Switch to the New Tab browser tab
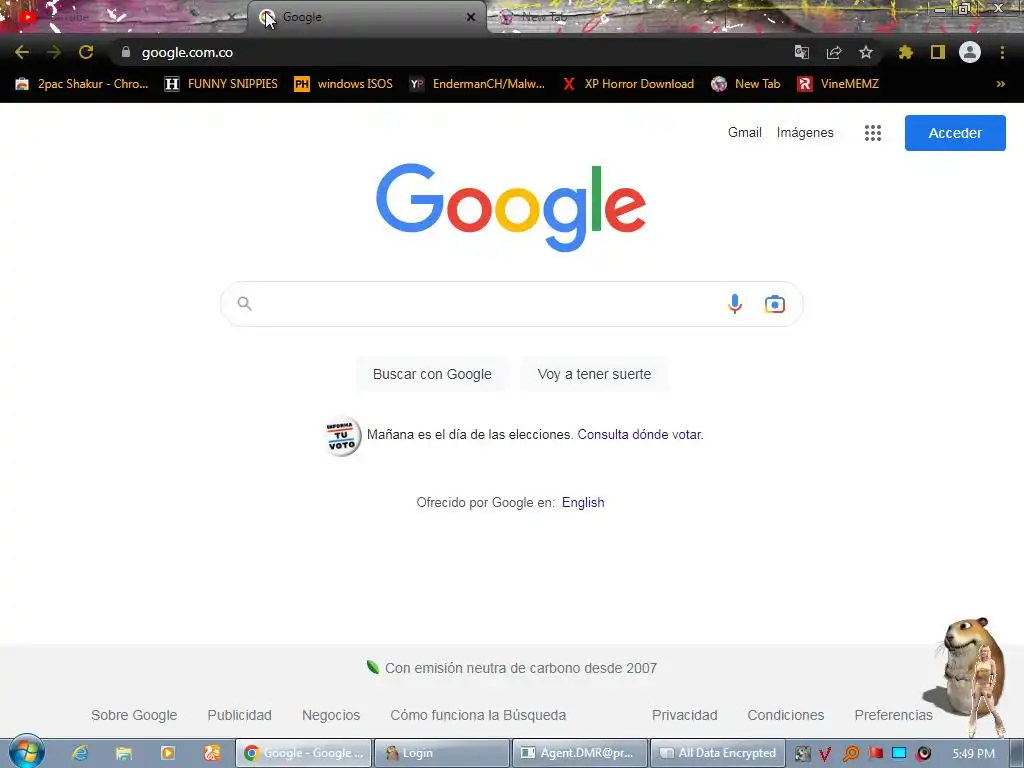This screenshot has width=1024, height=768. pos(543,17)
